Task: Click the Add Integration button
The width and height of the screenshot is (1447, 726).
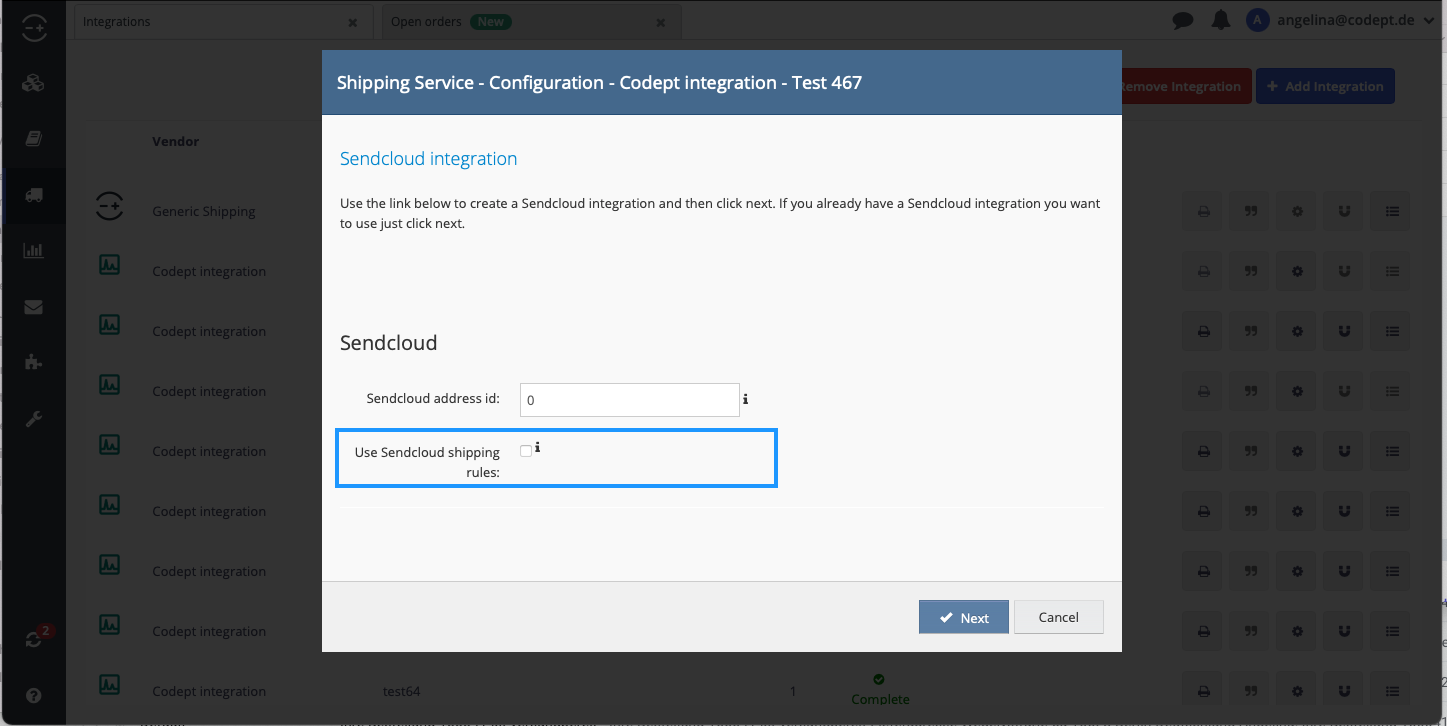Action: 1325,86
